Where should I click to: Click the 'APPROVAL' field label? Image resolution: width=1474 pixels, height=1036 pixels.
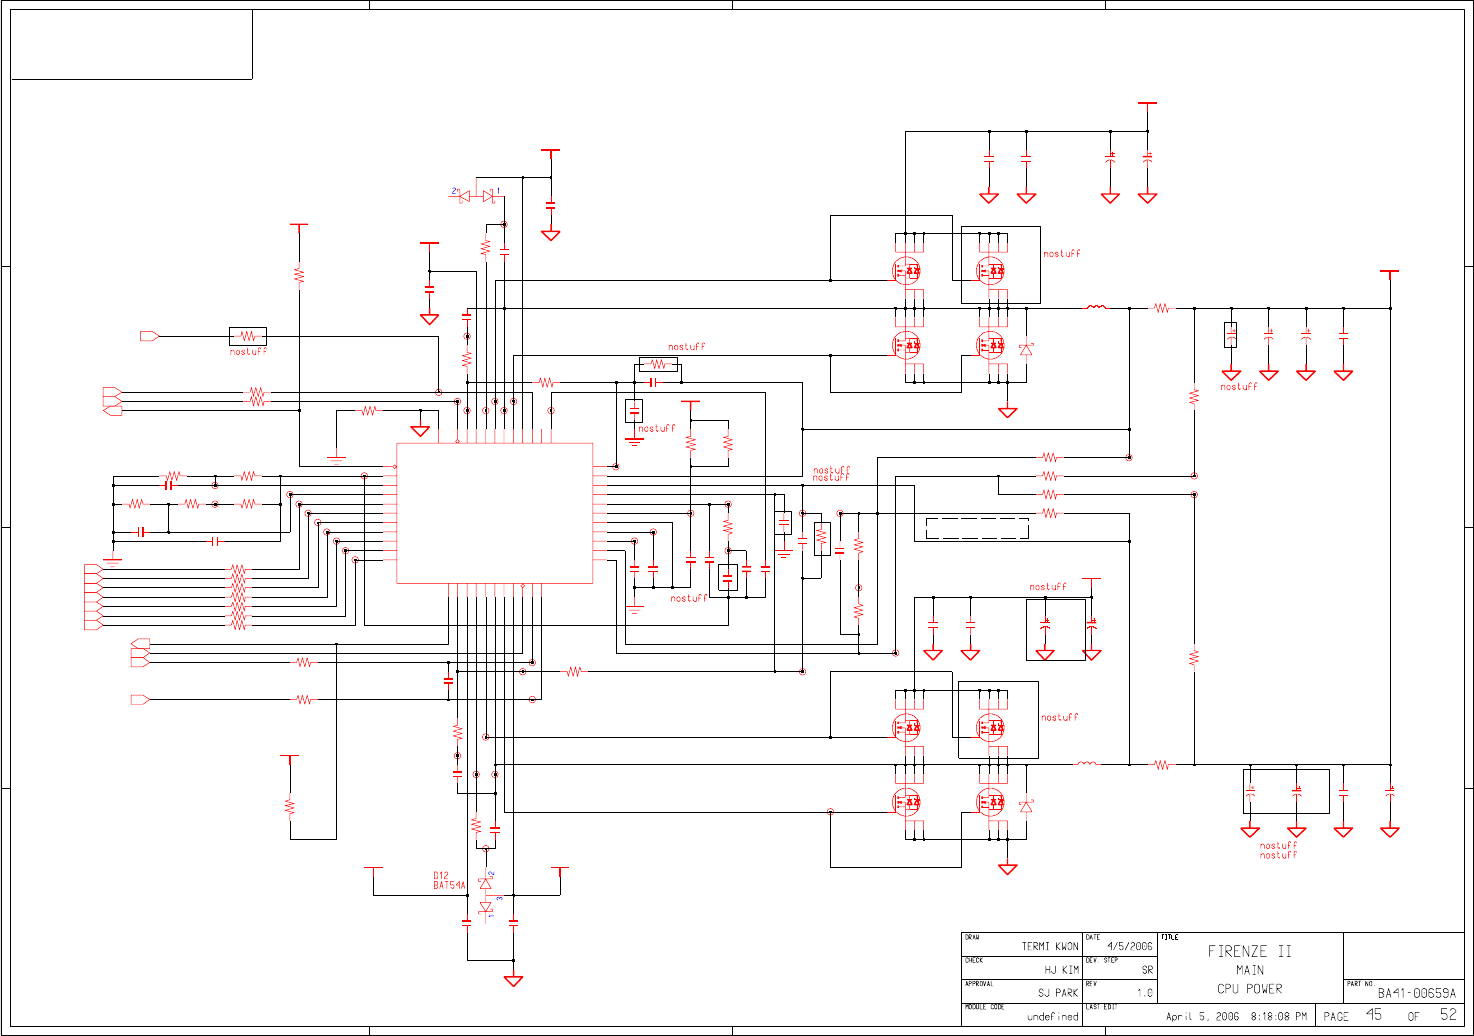click(x=978, y=984)
